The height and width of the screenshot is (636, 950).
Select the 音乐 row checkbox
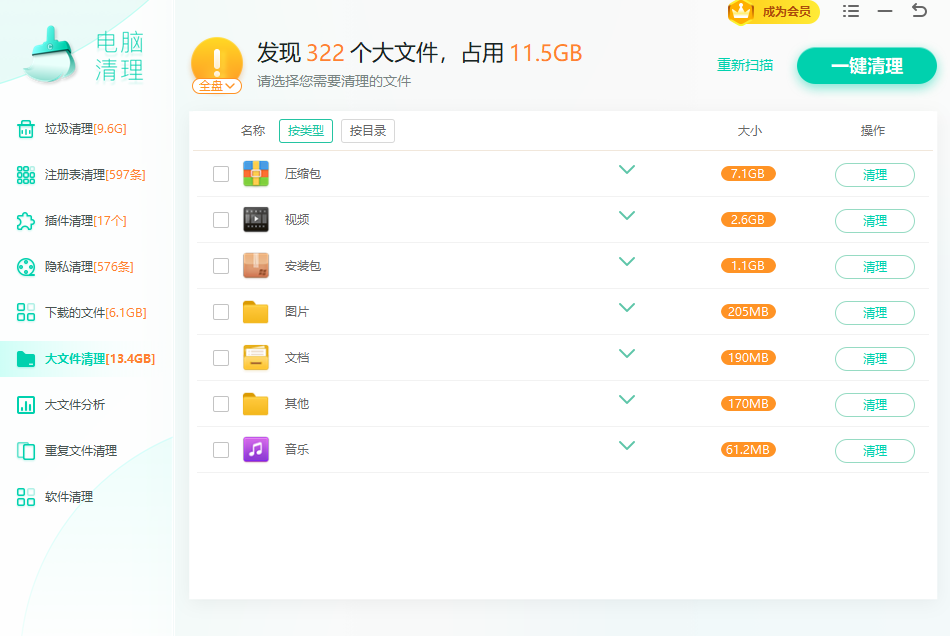(x=221, y=450)
